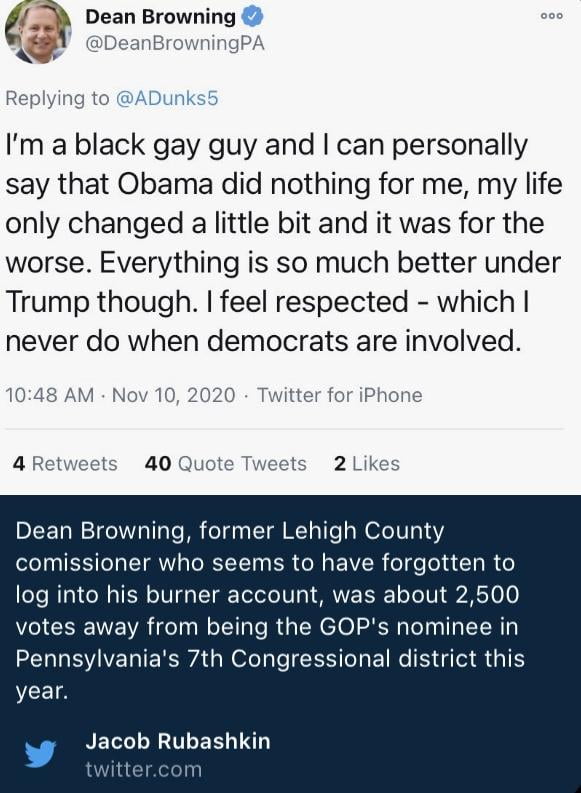
Task: Open the @ADunks5 mention link
Action: [167, 98]
